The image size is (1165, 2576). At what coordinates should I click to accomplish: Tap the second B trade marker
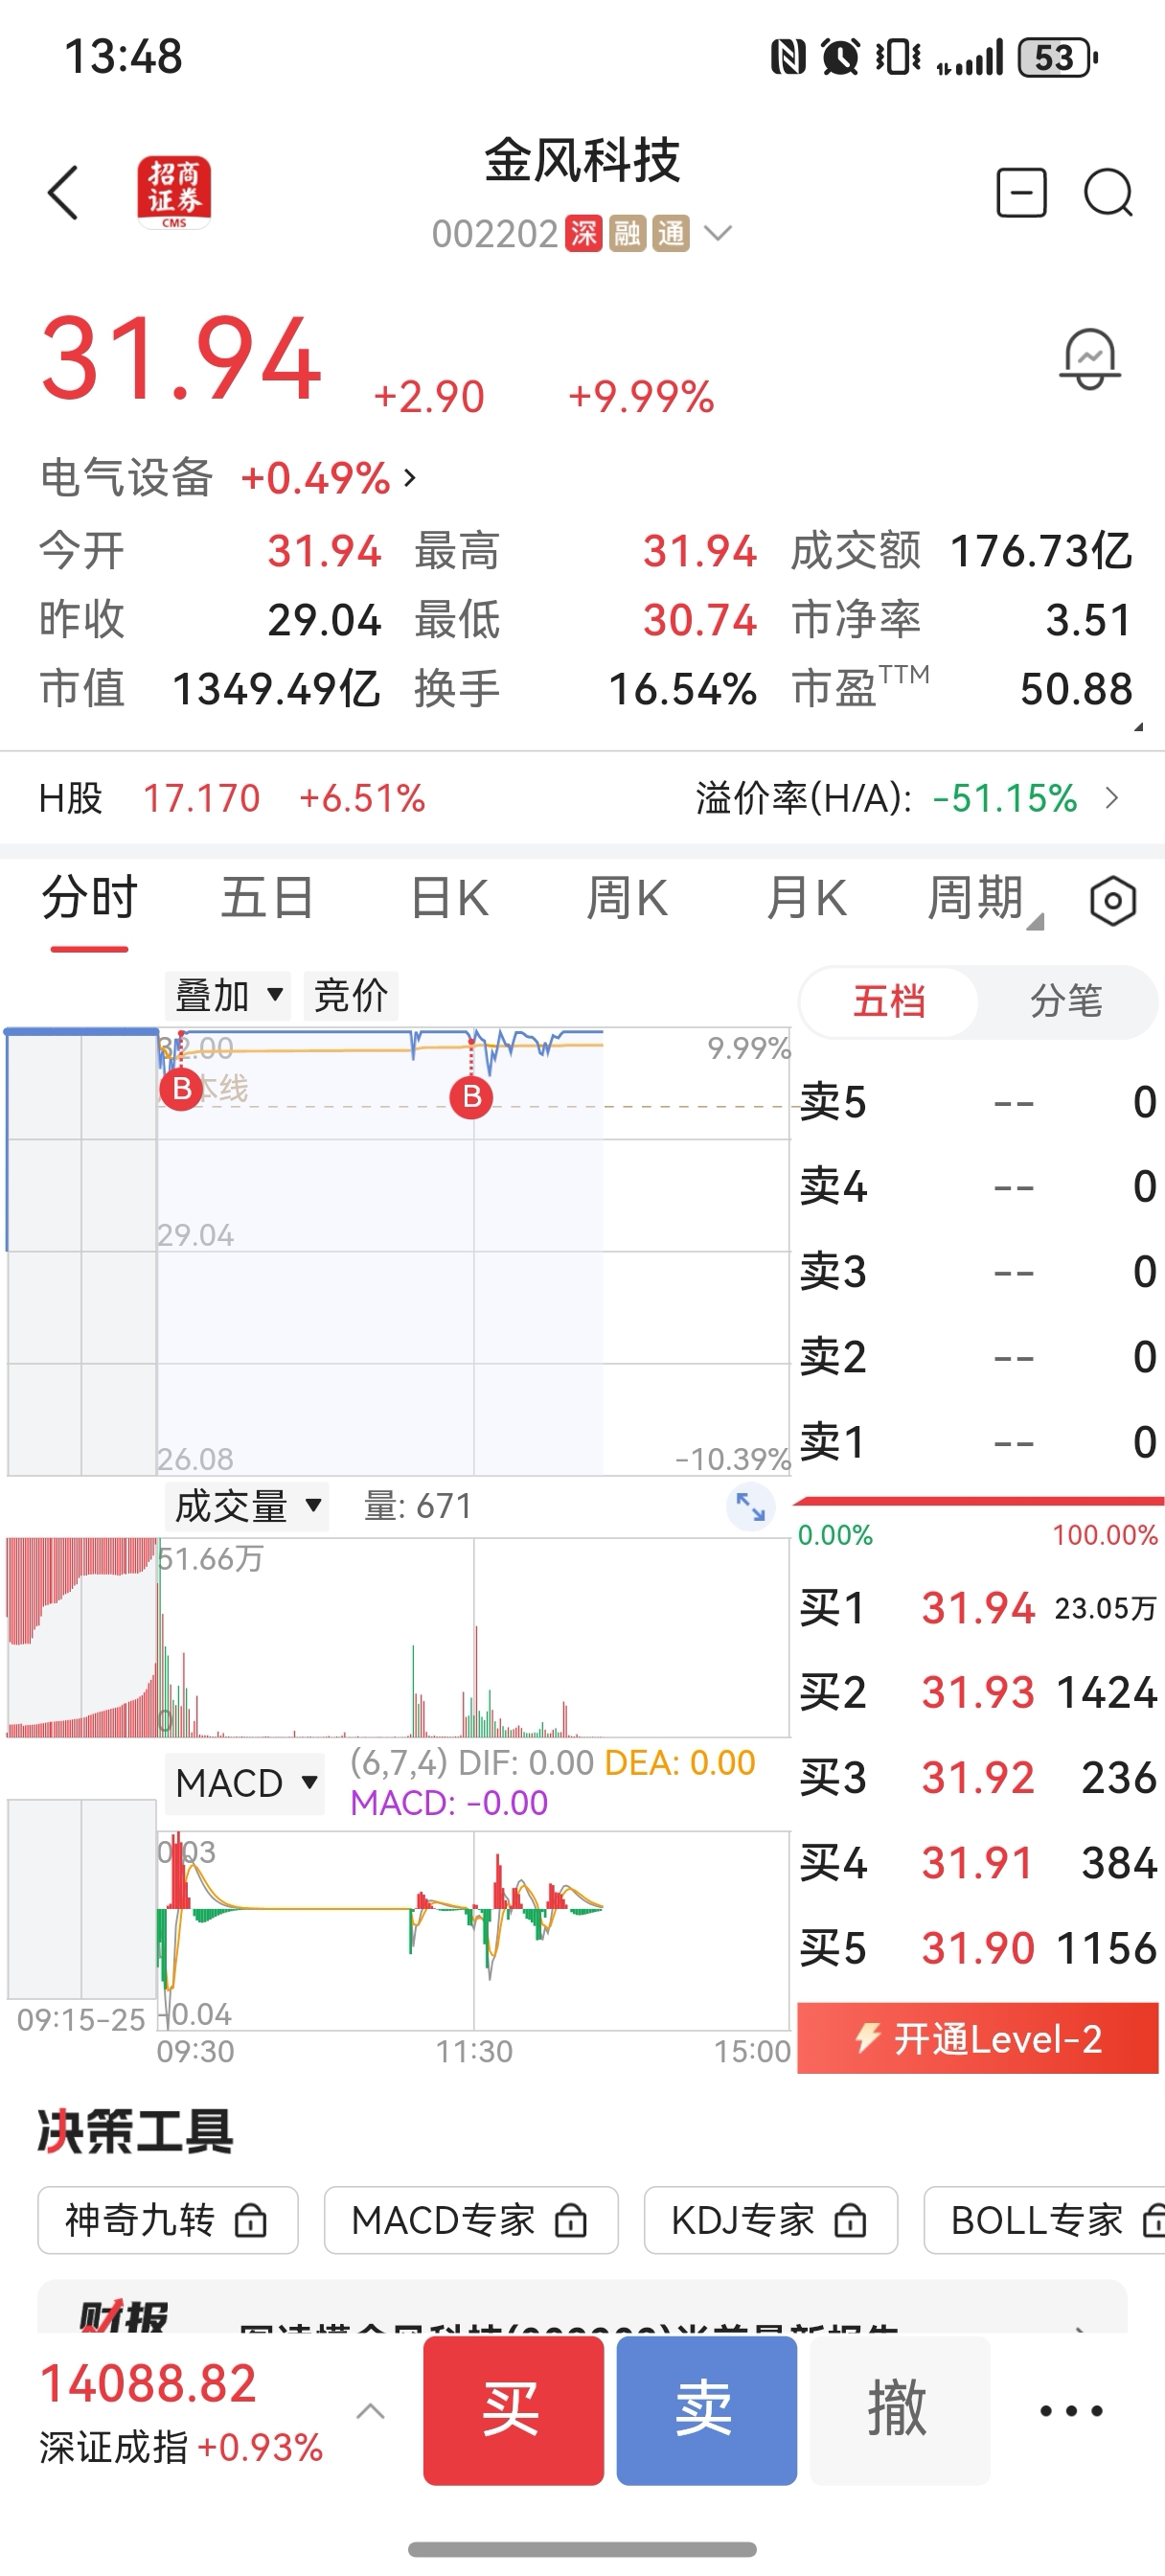pos(471,1097)
